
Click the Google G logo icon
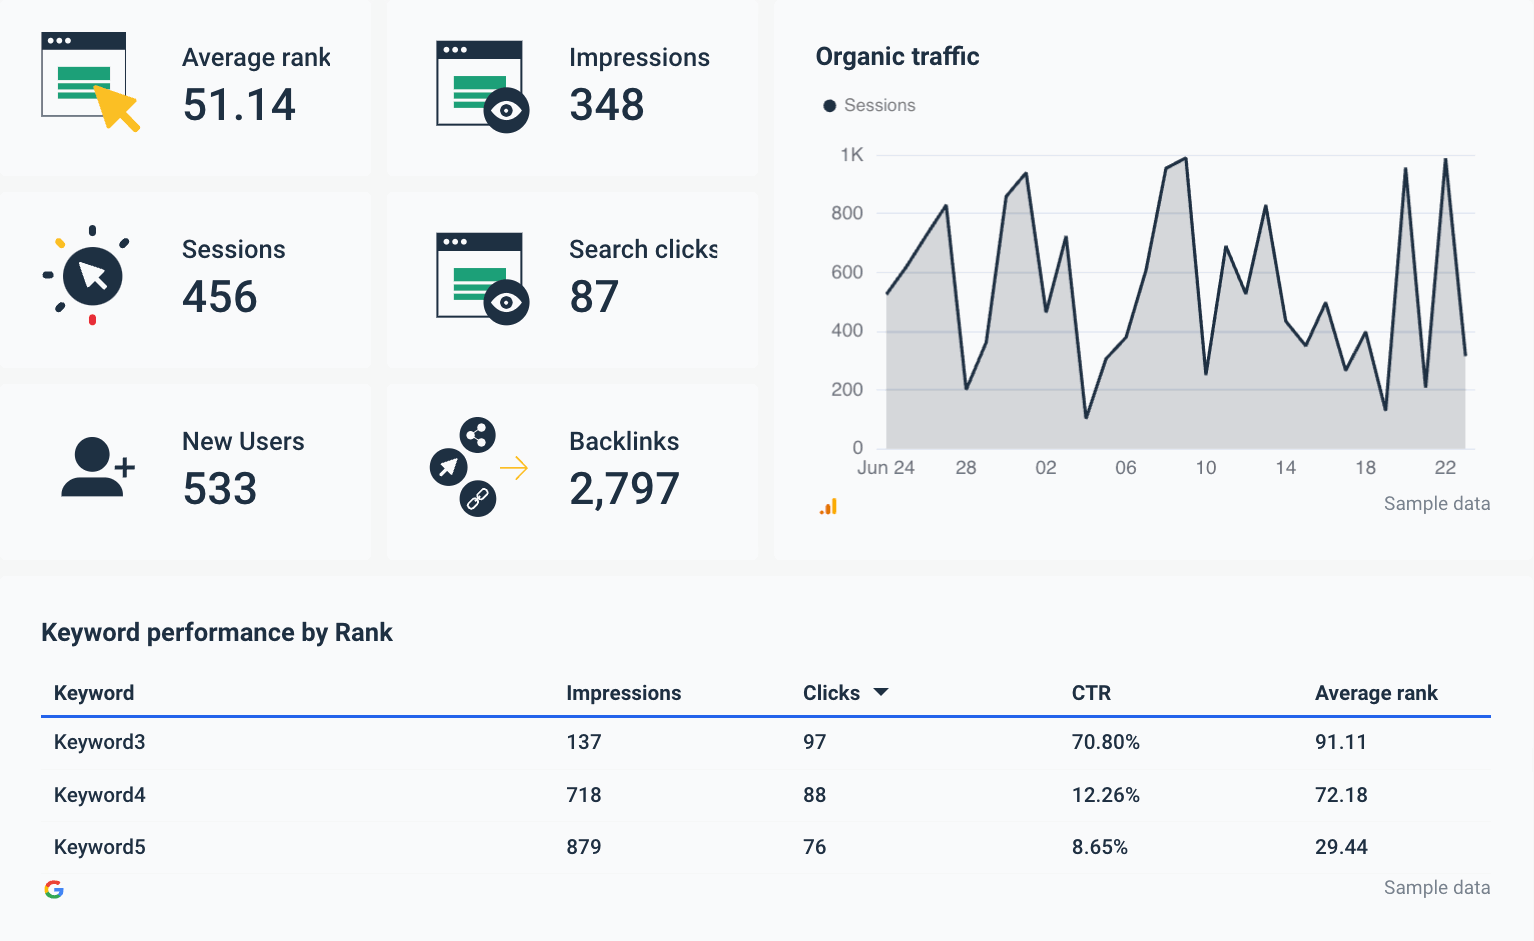coord(54,889)
